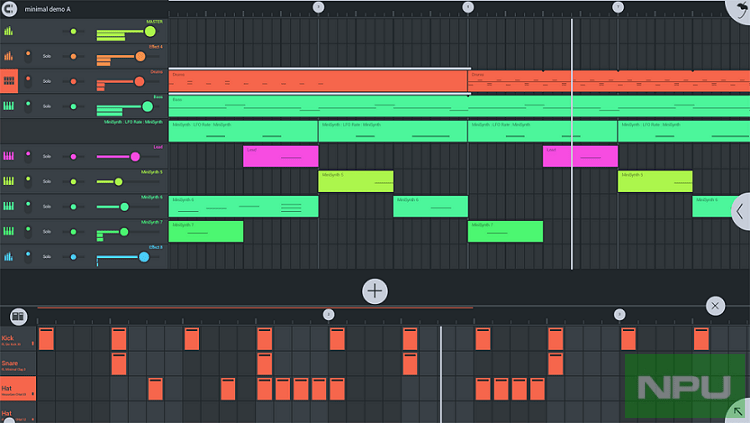
Task: Click the Bass track pan knob
Action: point(73,106)
